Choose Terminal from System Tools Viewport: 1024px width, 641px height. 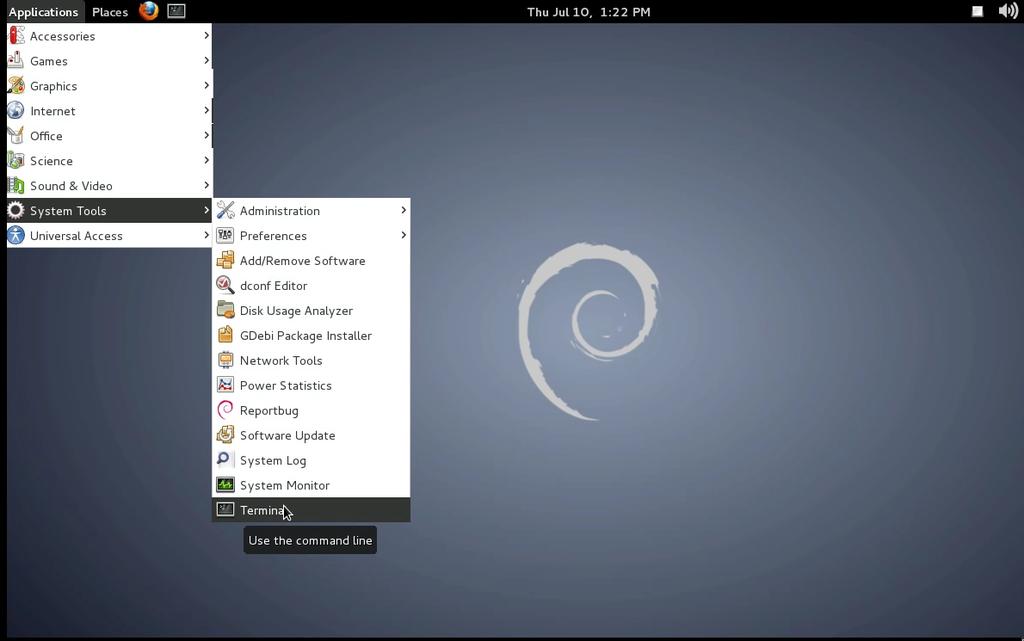(x=311, y=510)
